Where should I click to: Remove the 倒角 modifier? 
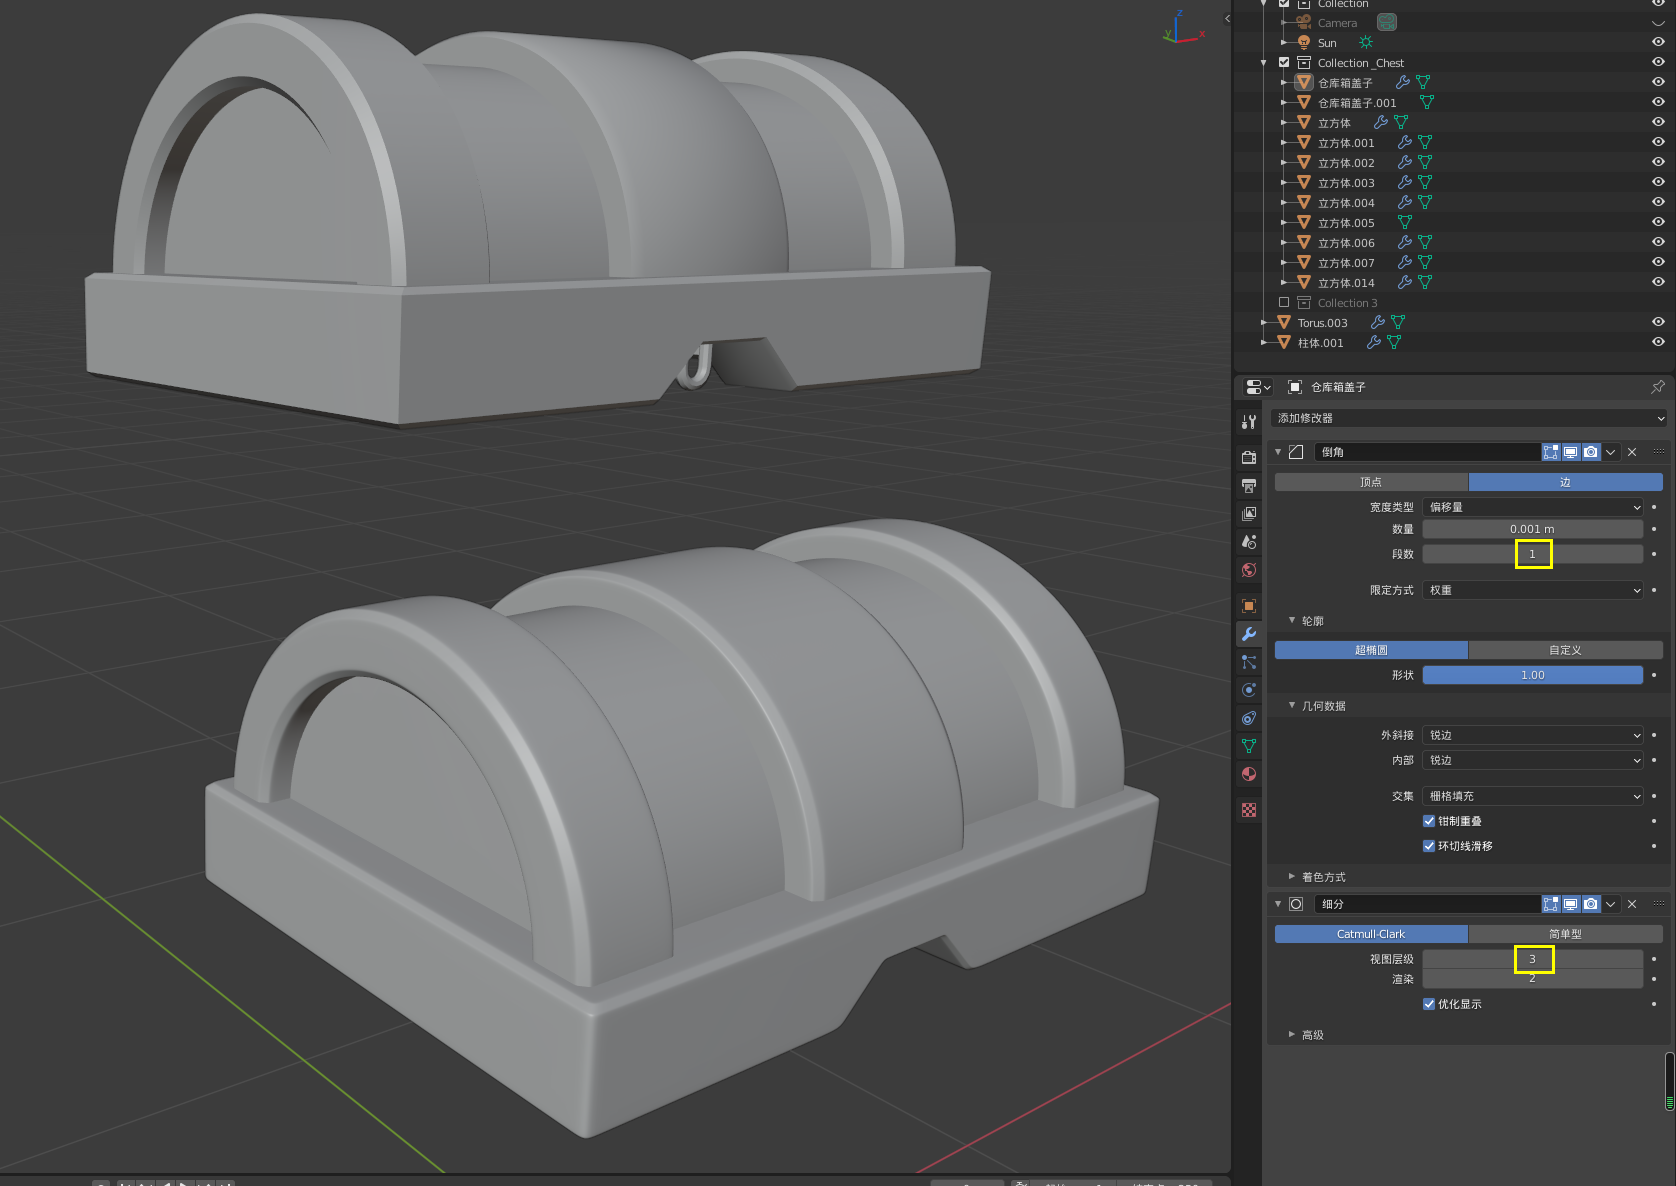(x=1632, y=452)
